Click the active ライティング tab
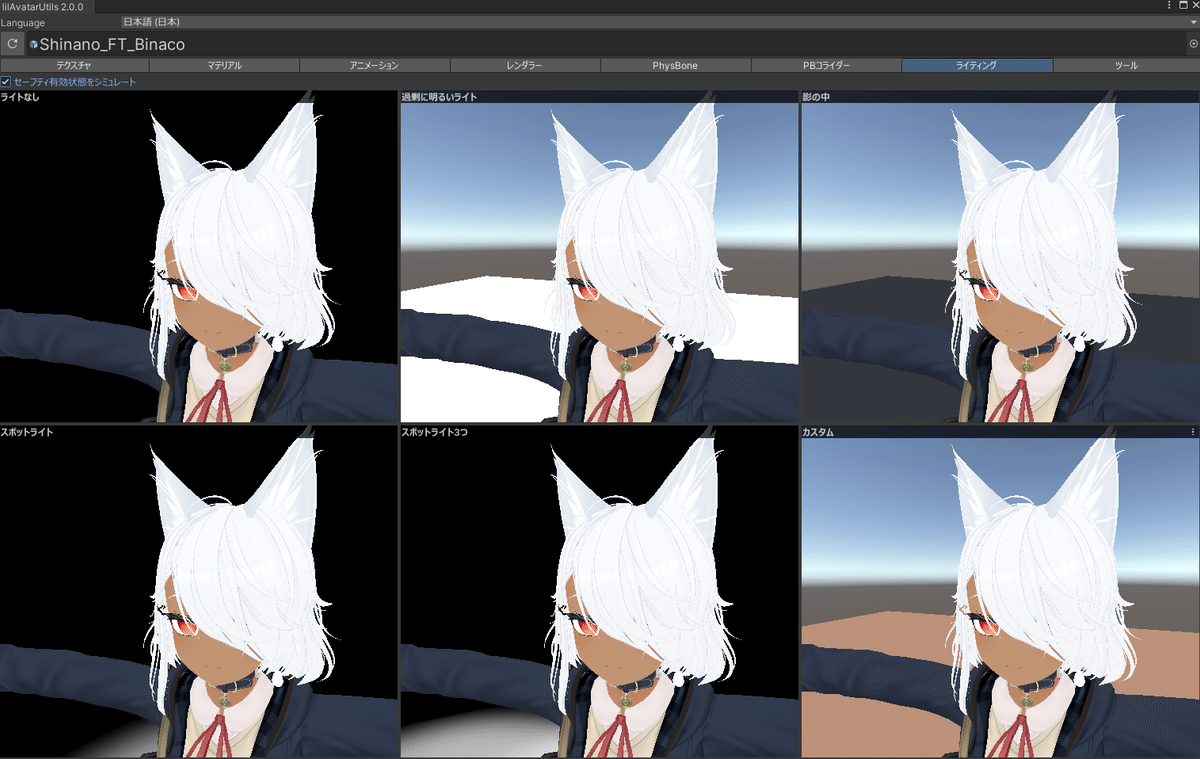 (976, 65)
